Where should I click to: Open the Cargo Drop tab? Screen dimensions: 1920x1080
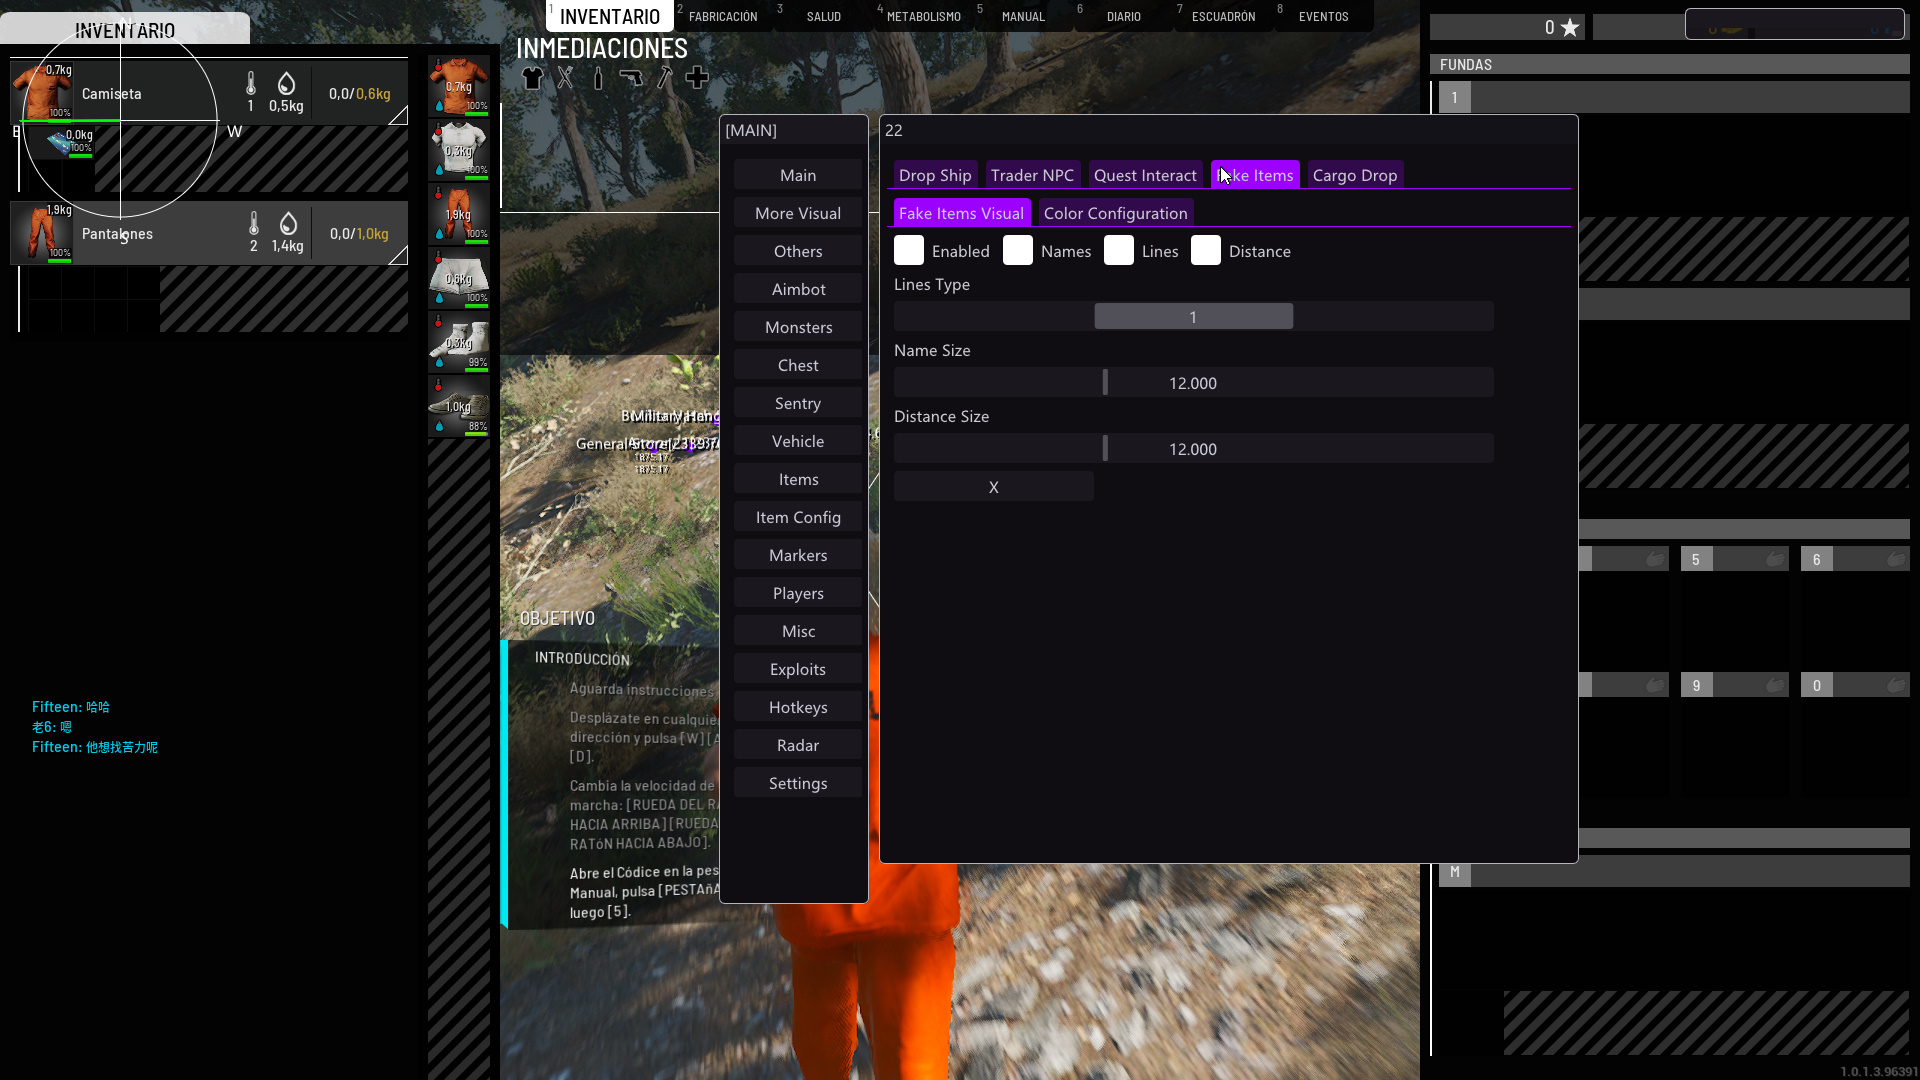point(1354,175)
